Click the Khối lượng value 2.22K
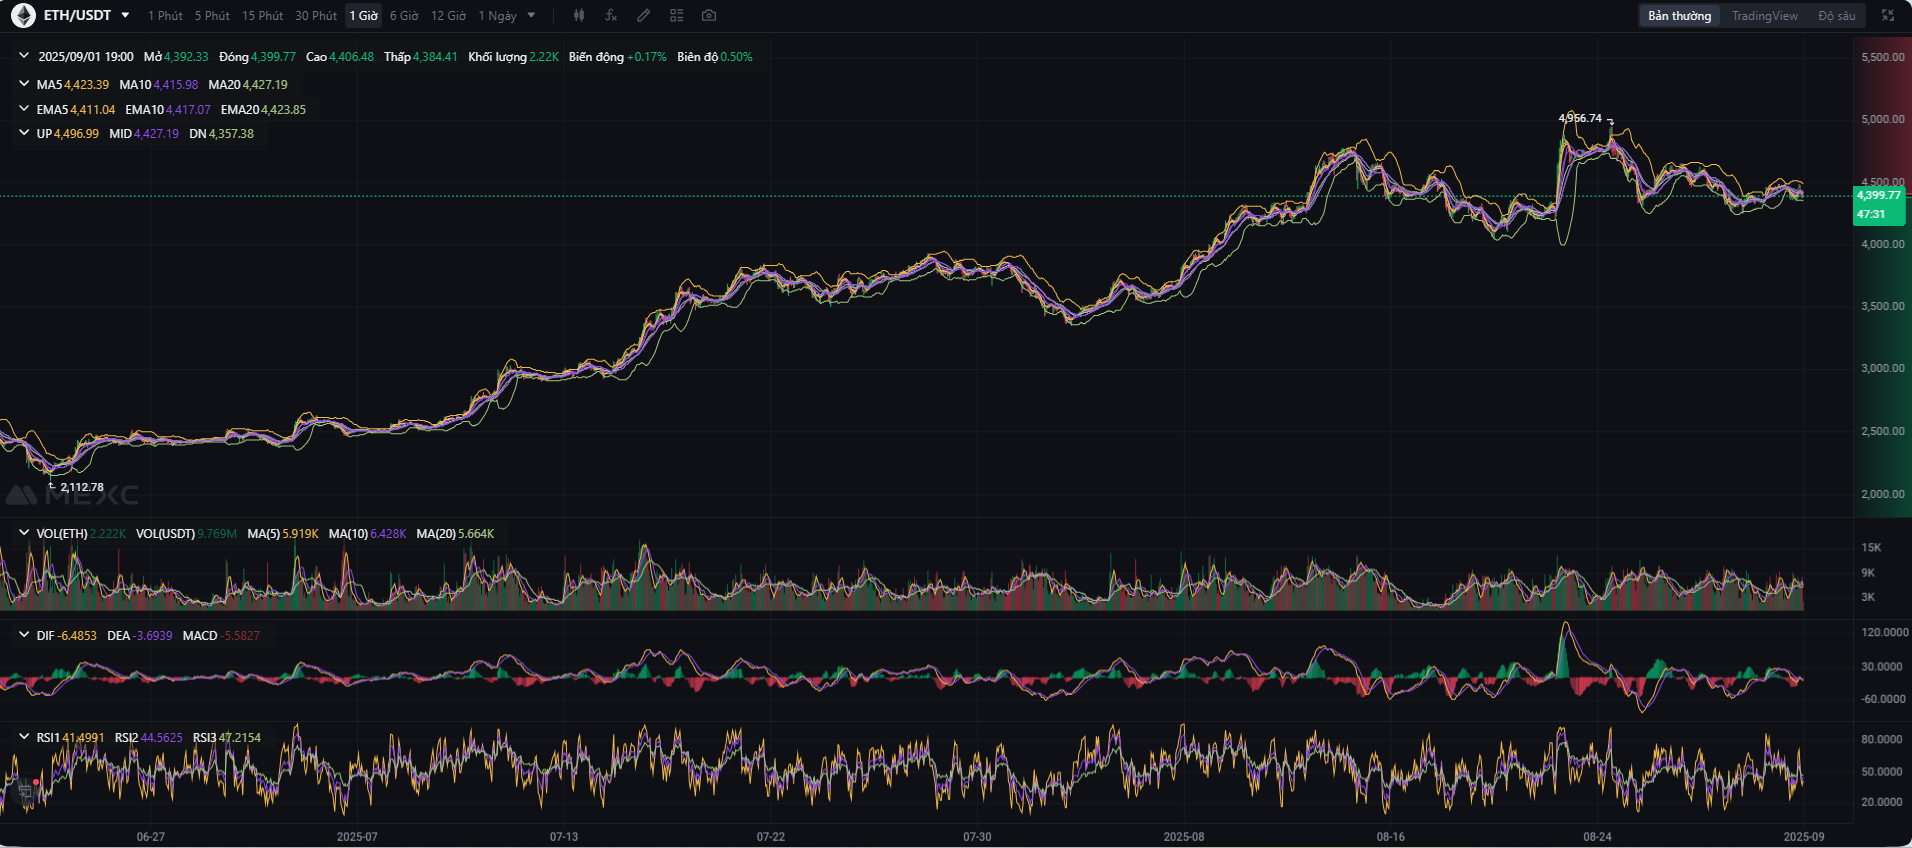The image size is (1912, 848). [x=544, y=57]
